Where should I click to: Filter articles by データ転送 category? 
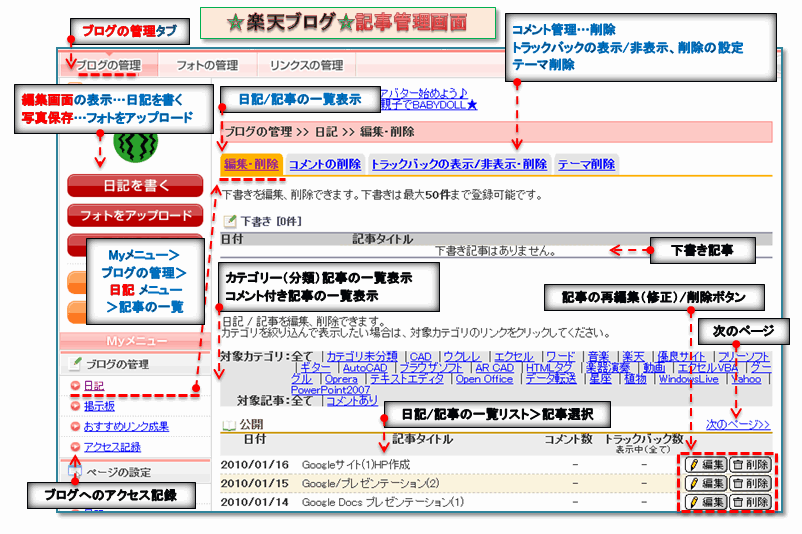click(x=551, y=379)
